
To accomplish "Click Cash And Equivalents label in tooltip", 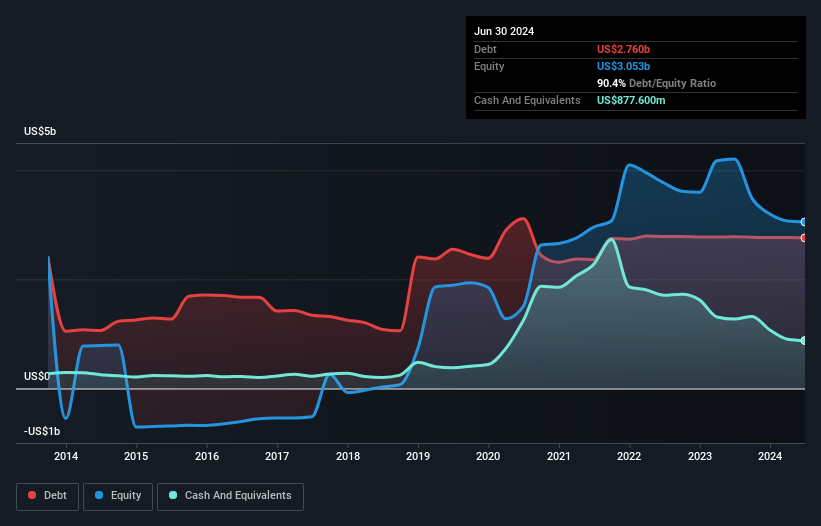I will click(x=527, y=100).
